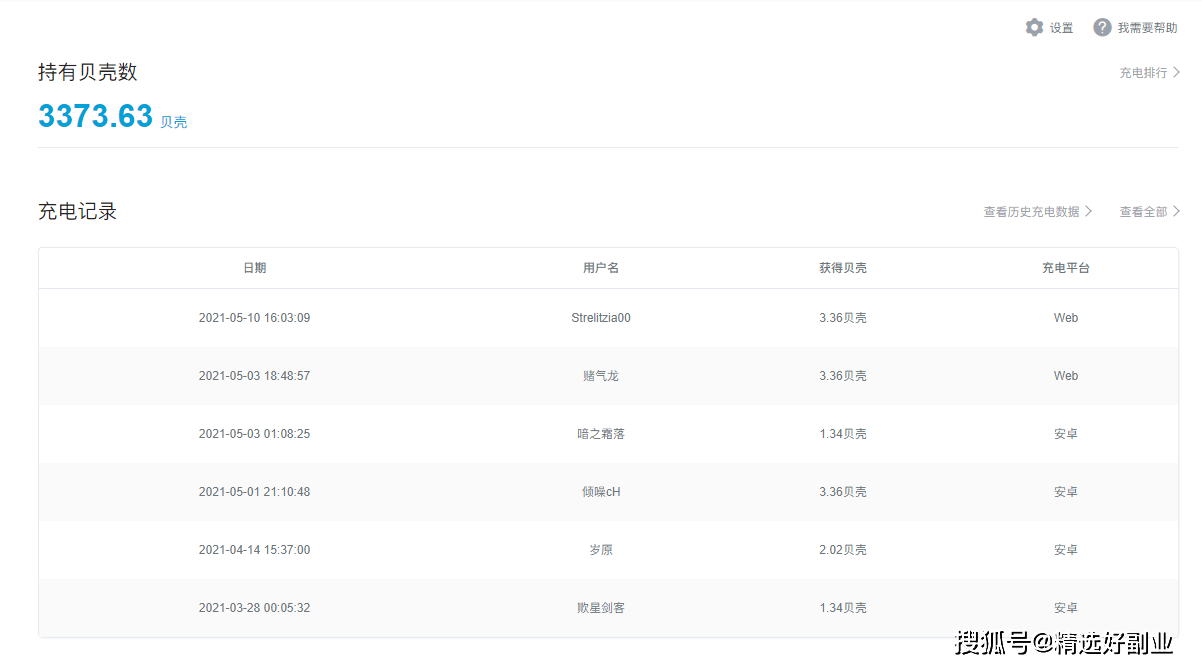Click username 暗之霜落 in records
This screenshot has height=669, width=1202.
(601, 434)
